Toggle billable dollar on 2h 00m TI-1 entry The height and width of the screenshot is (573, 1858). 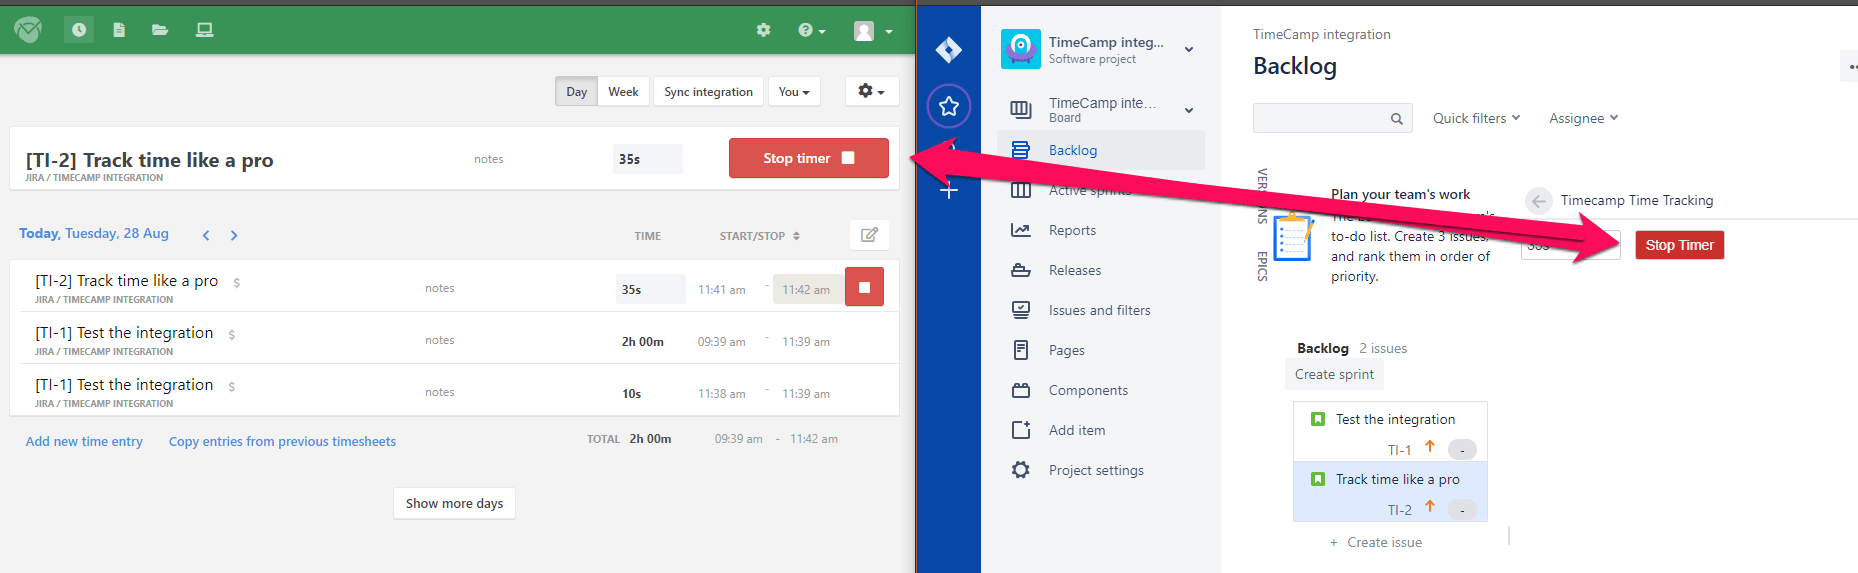click(232, 334)
